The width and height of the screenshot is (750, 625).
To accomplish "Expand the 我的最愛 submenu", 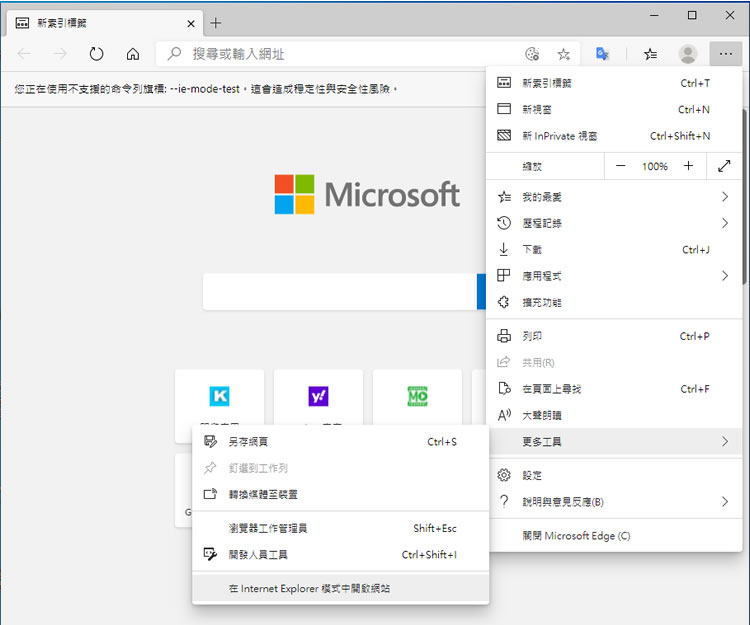I will (x=724, y=197).
